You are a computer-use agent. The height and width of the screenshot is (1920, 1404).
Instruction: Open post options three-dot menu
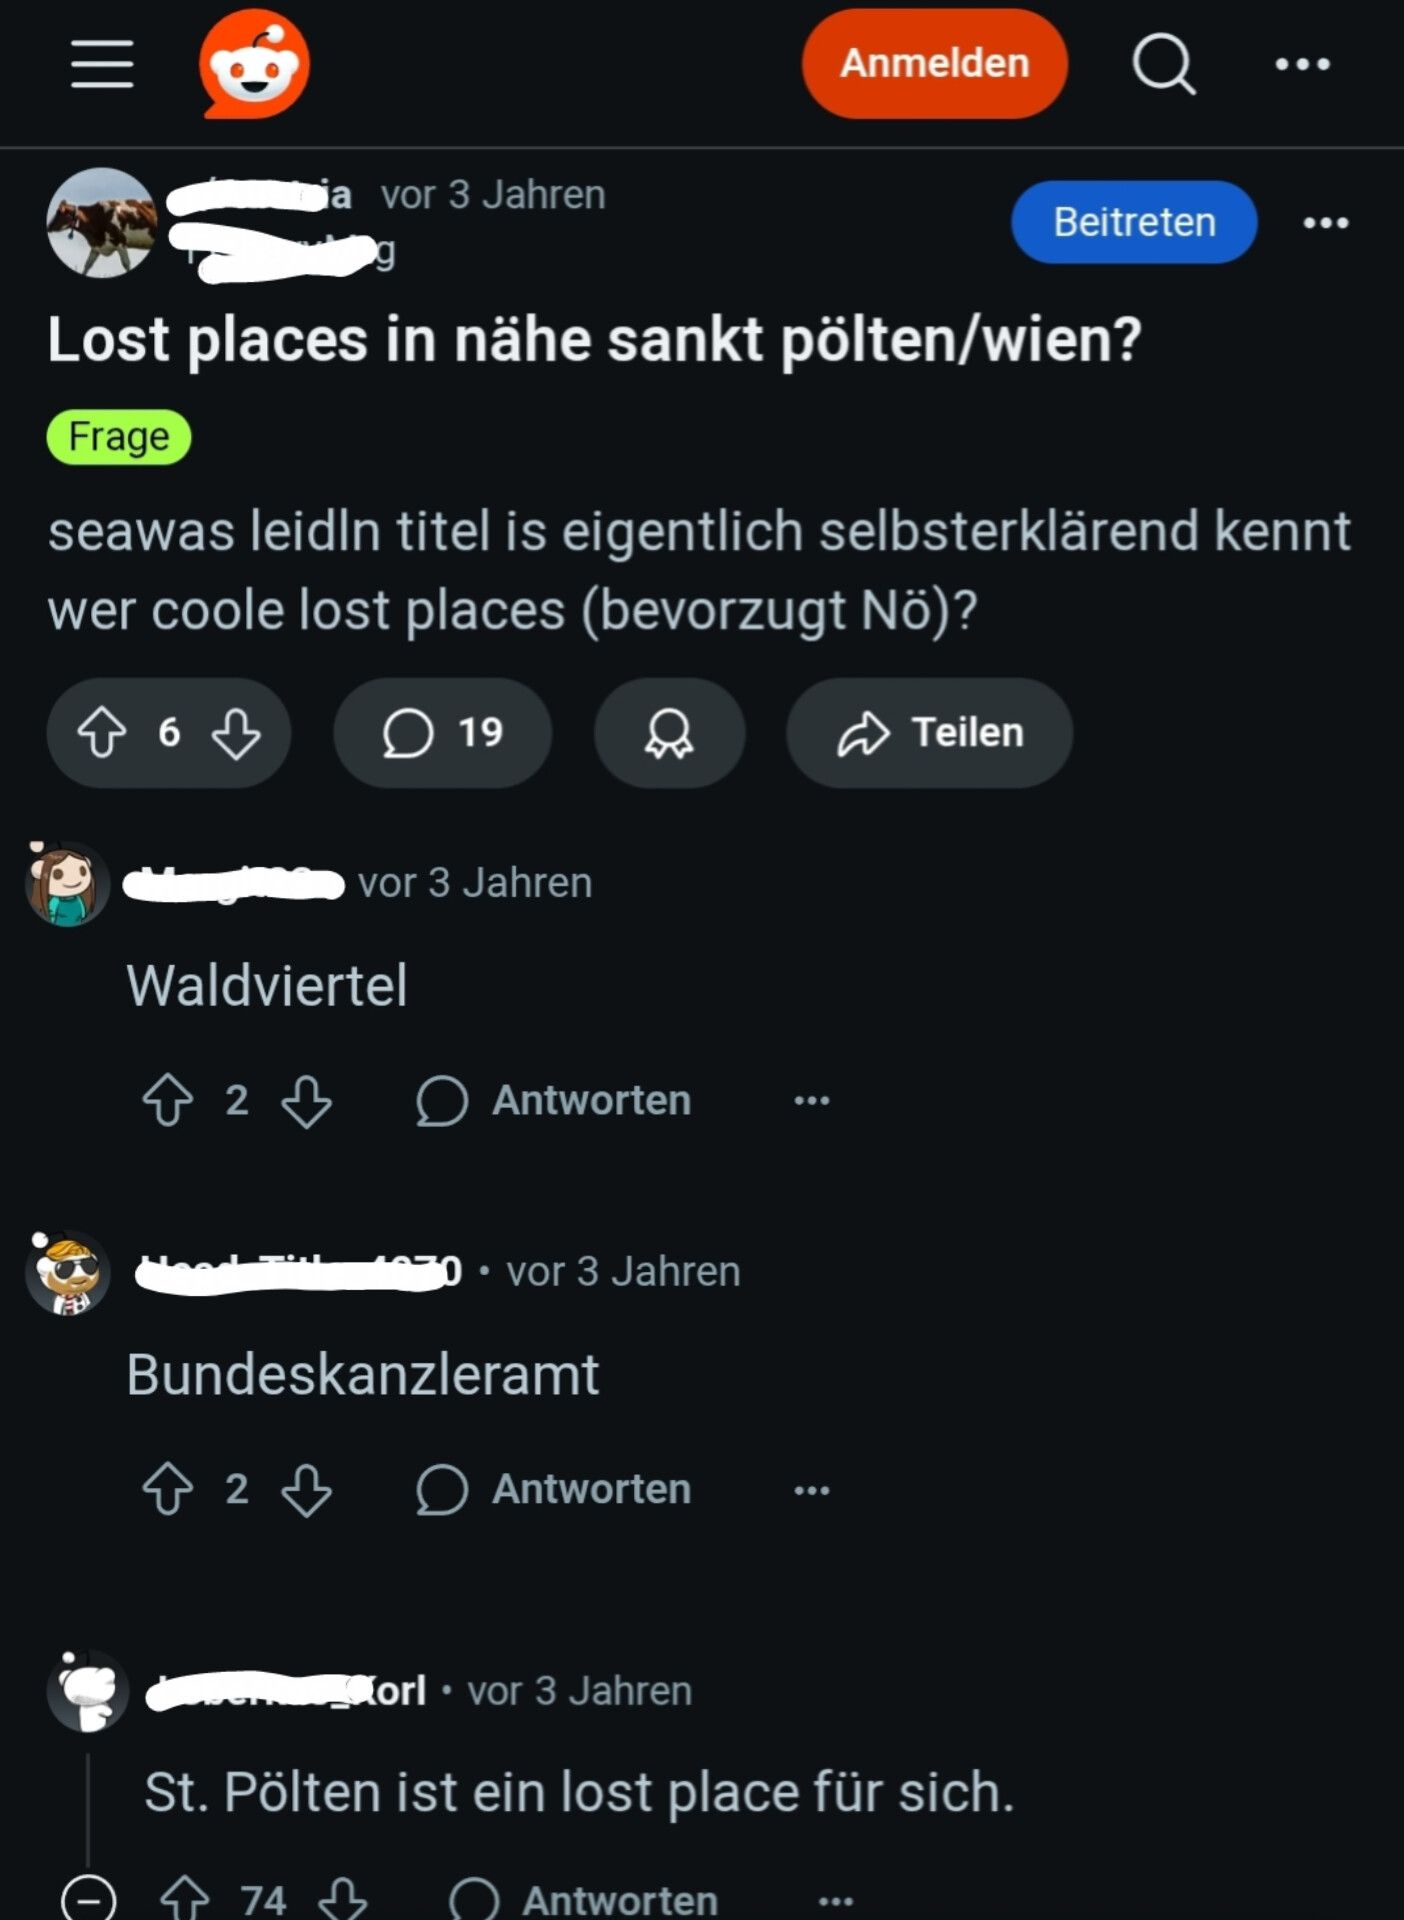[1326, 222]
